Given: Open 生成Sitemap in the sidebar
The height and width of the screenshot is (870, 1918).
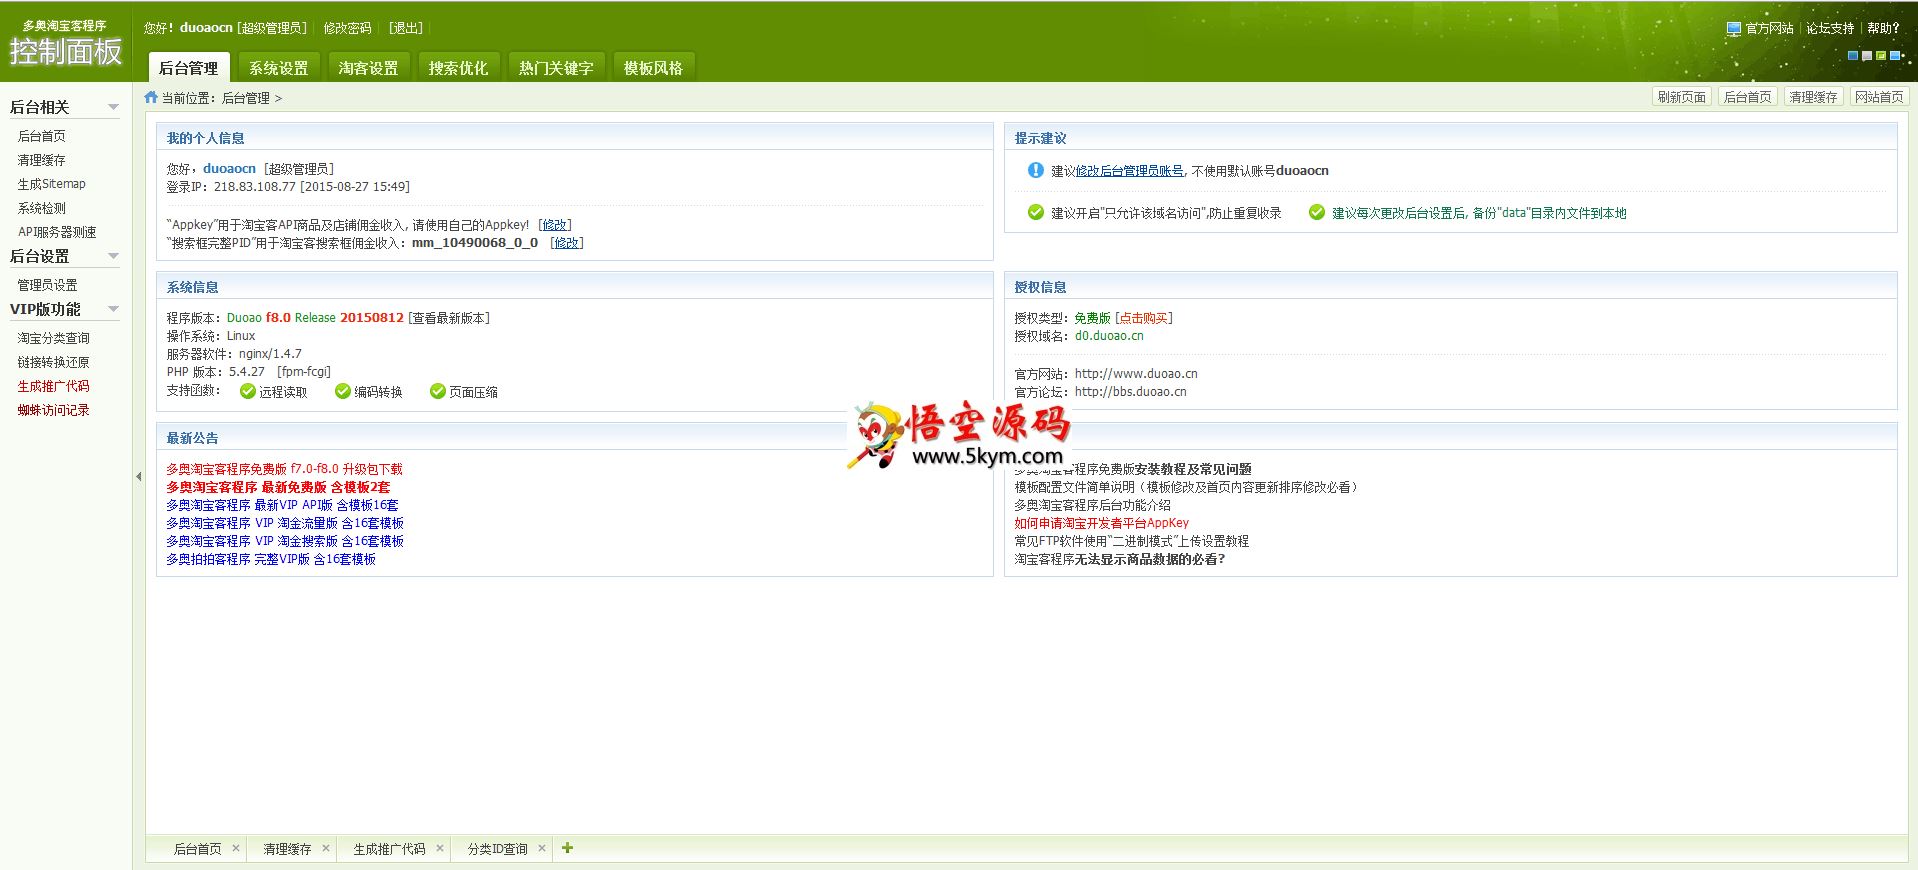Looking at the screenshot, I should pos(52,184).
